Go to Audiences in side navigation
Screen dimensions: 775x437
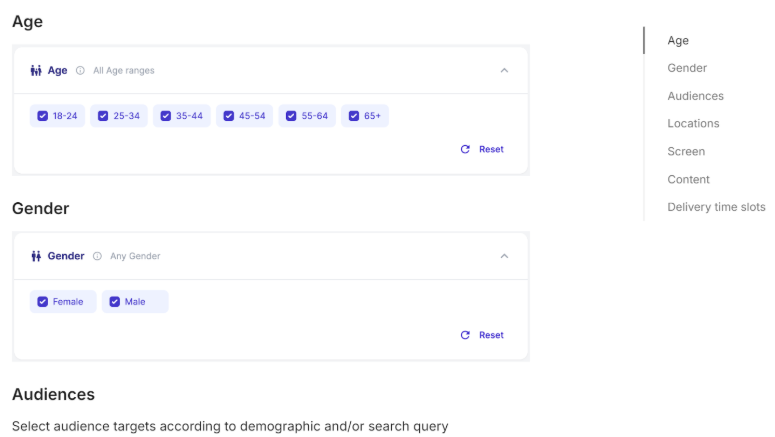pyautogui.click(x=695, y=96)
